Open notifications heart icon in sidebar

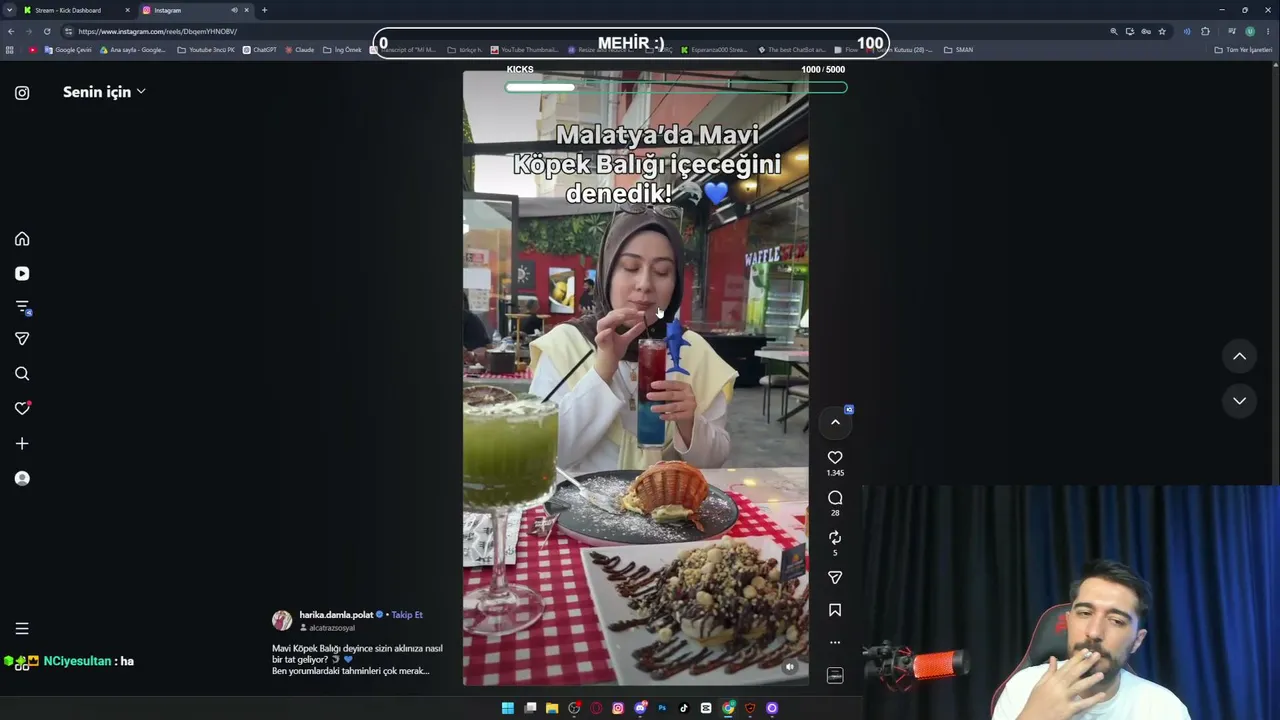pos(22,408)
